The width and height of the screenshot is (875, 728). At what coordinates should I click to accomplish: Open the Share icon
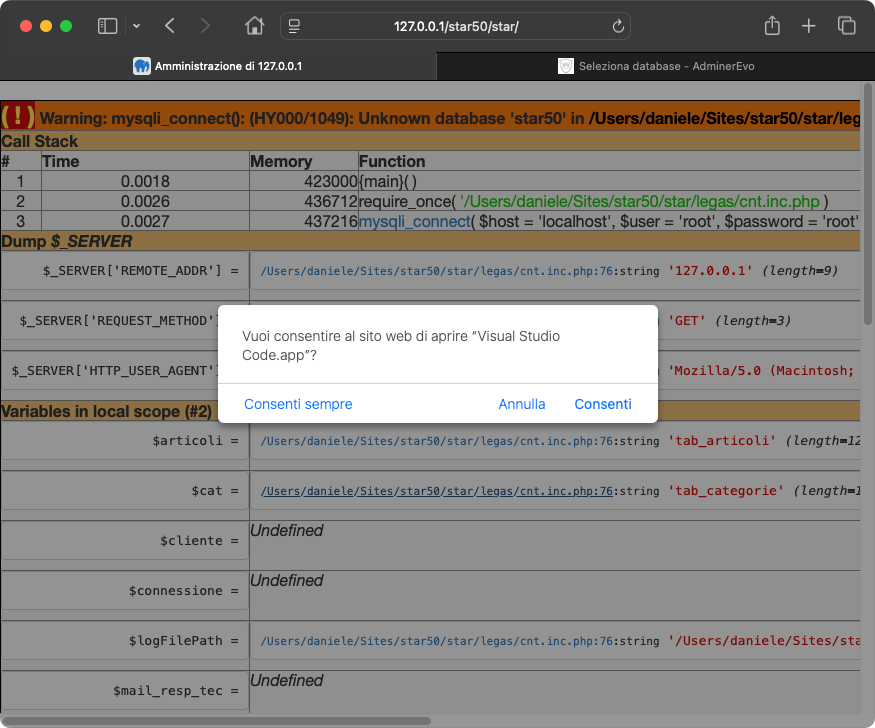(772, 26)
